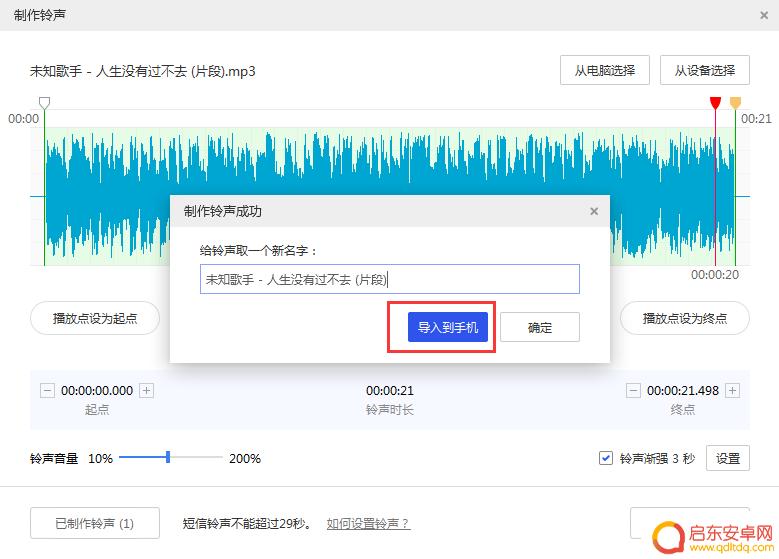Increase end time with plus icon

[x=732, y=391]
